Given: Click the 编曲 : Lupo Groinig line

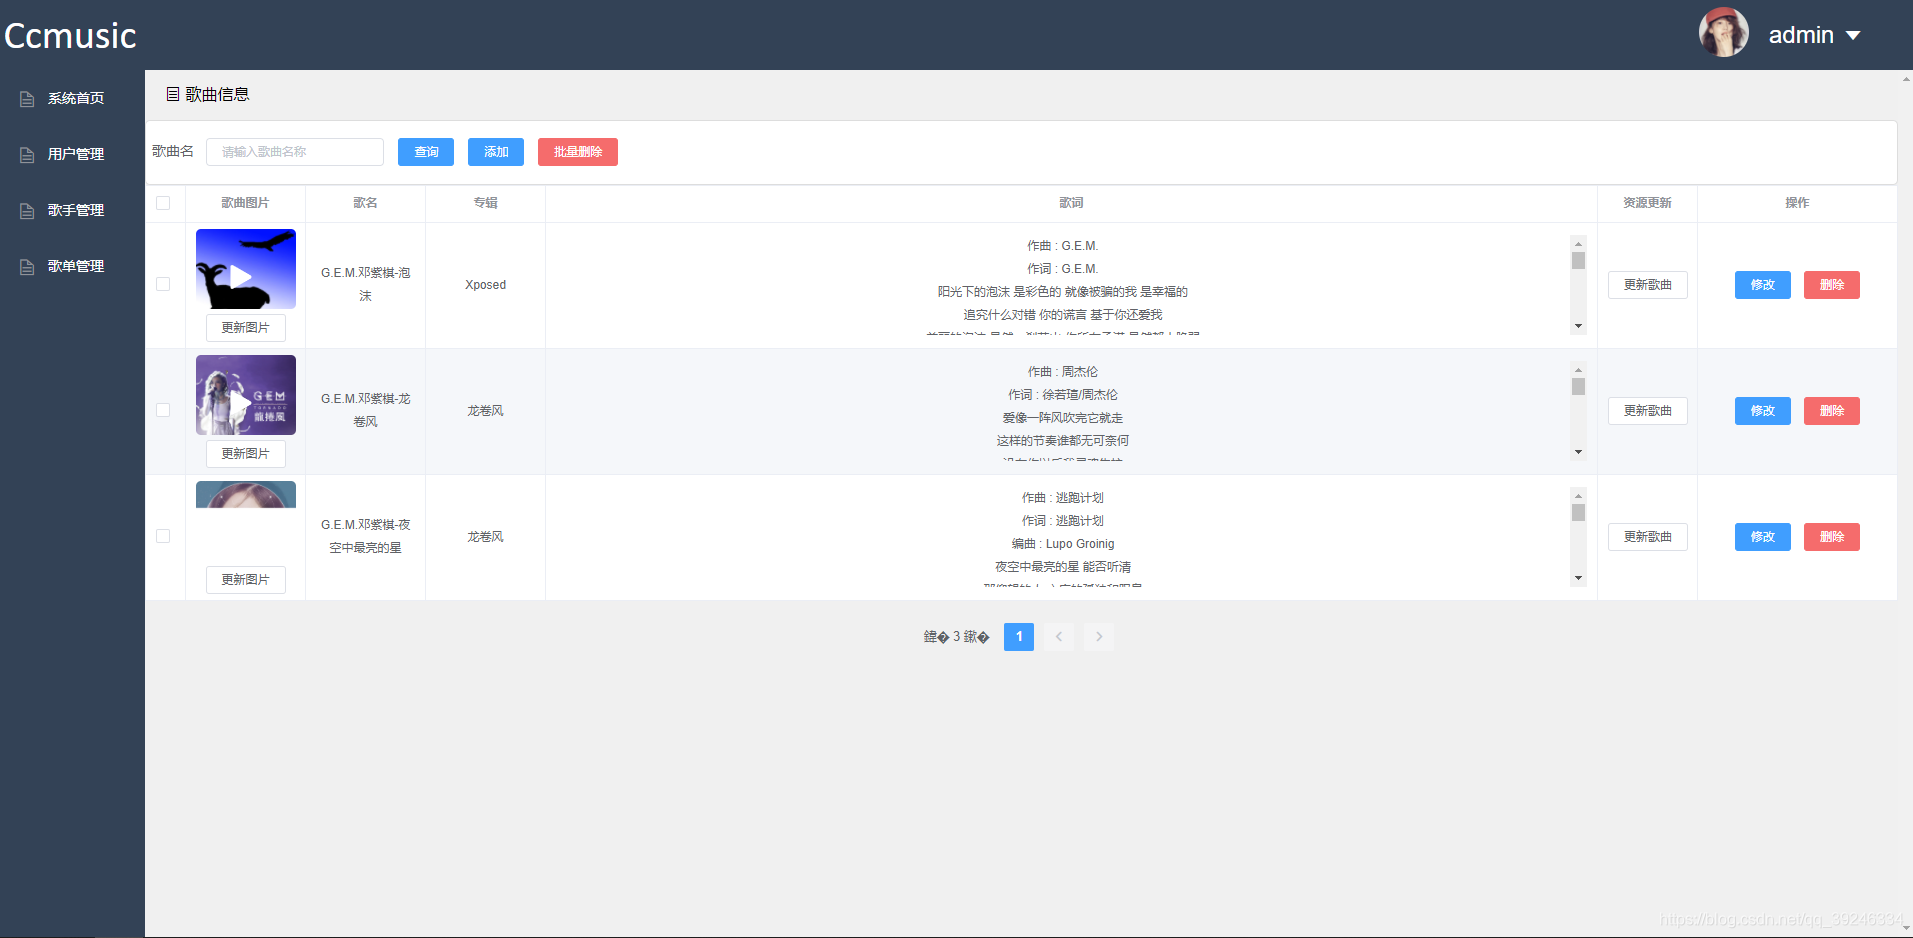Looking at the screenshot, I should [1063, 544].
